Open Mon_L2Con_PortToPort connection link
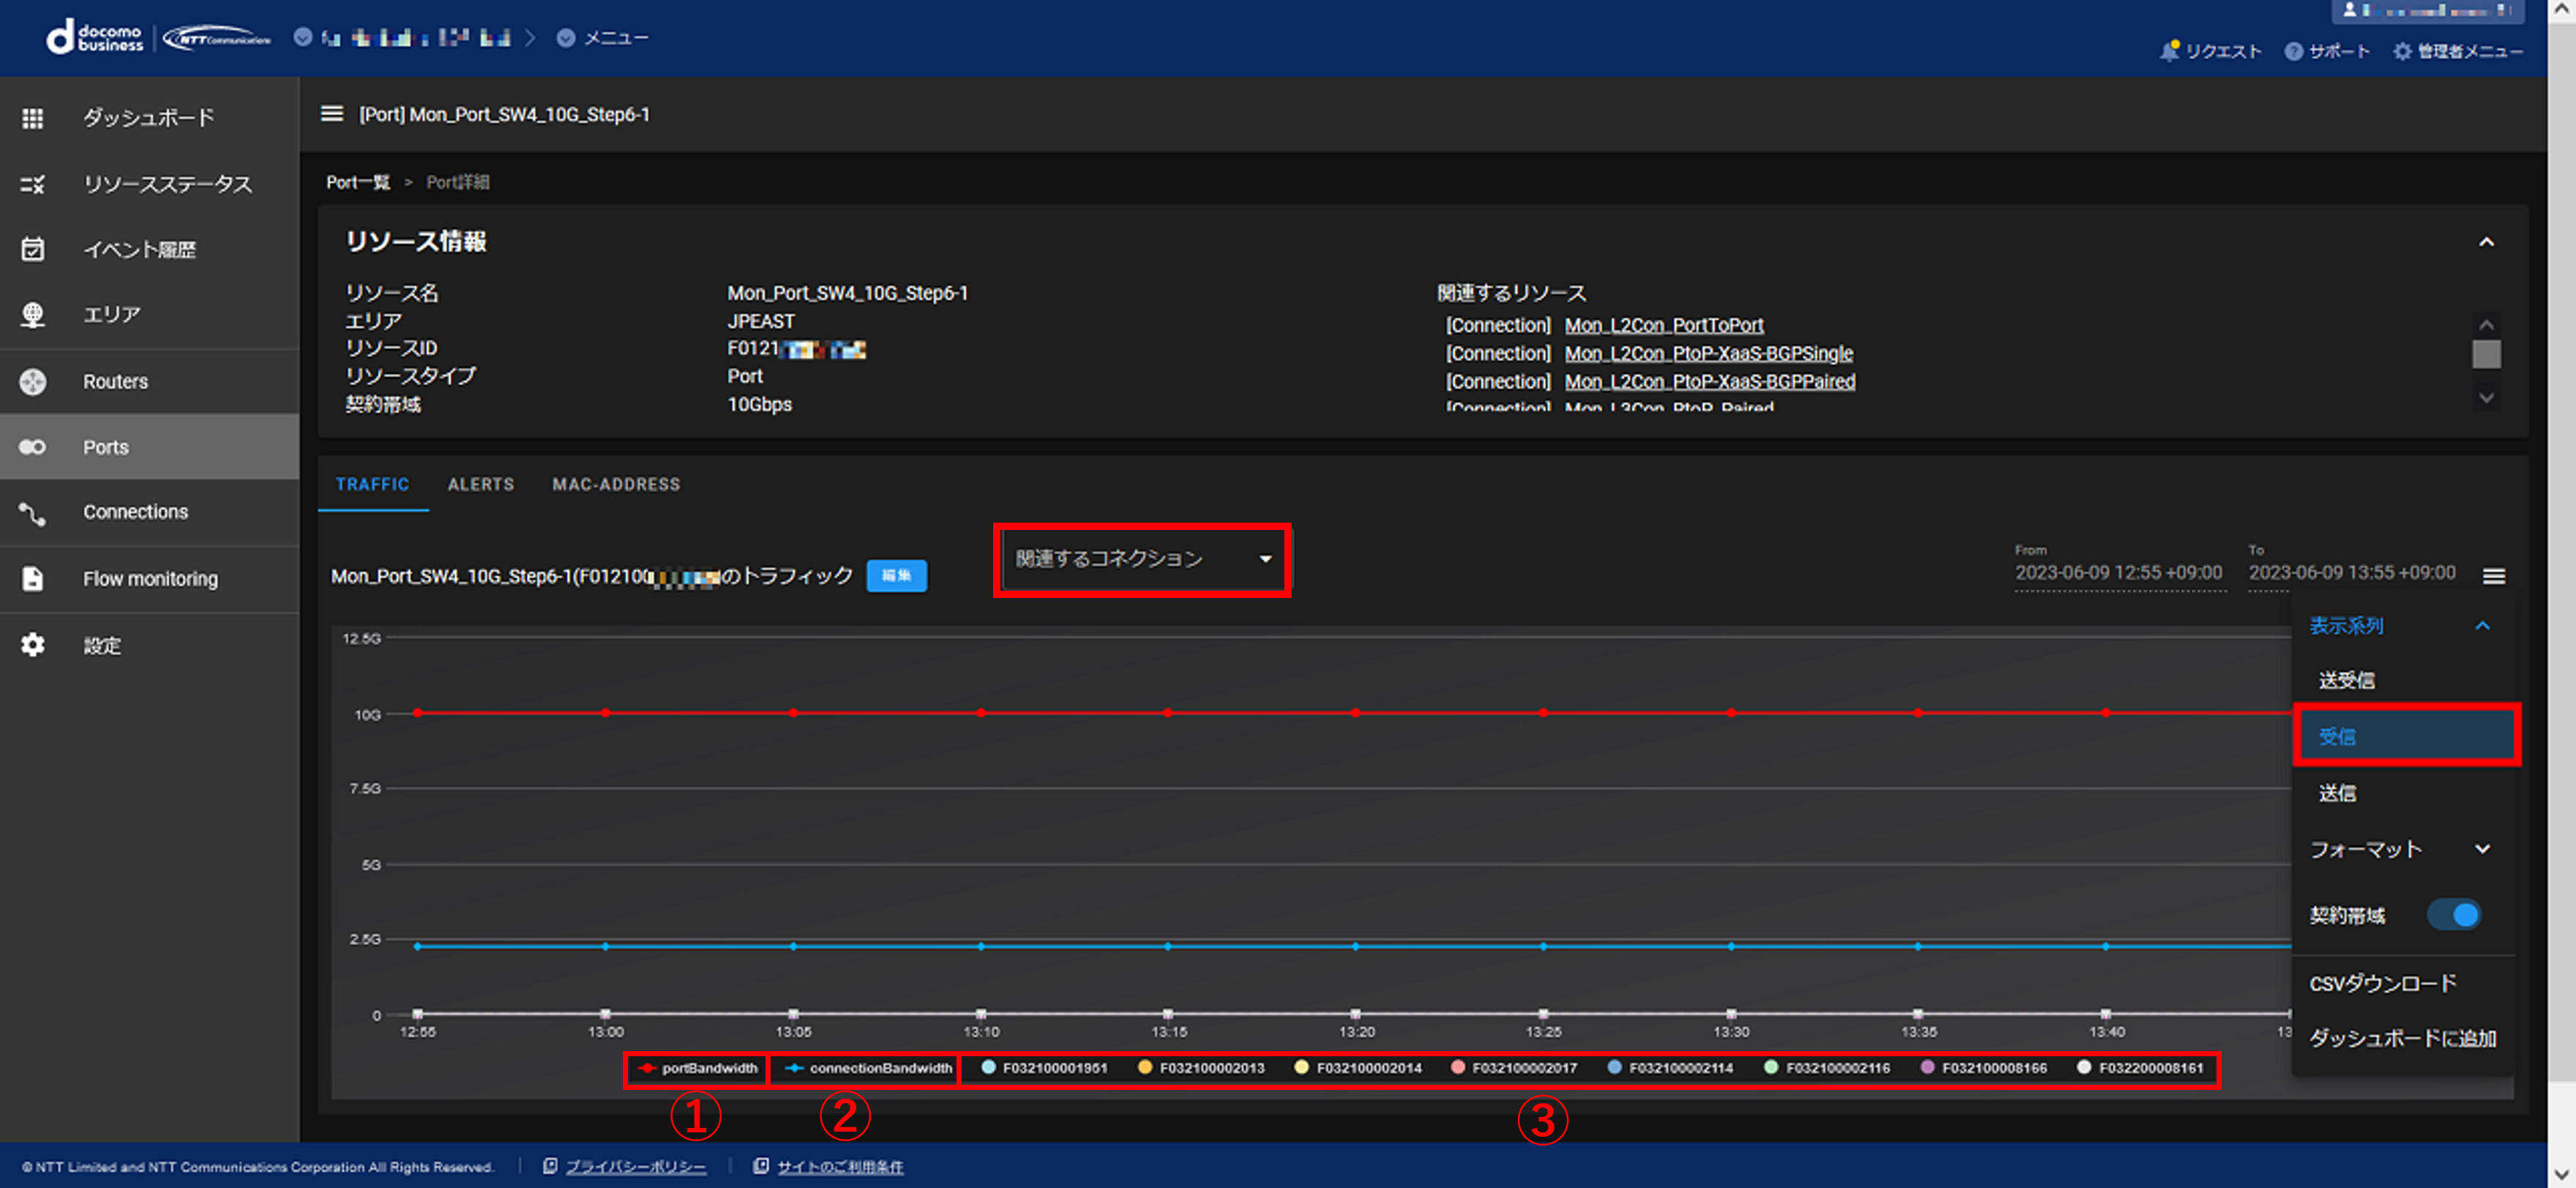 [x=1664, y=325]
